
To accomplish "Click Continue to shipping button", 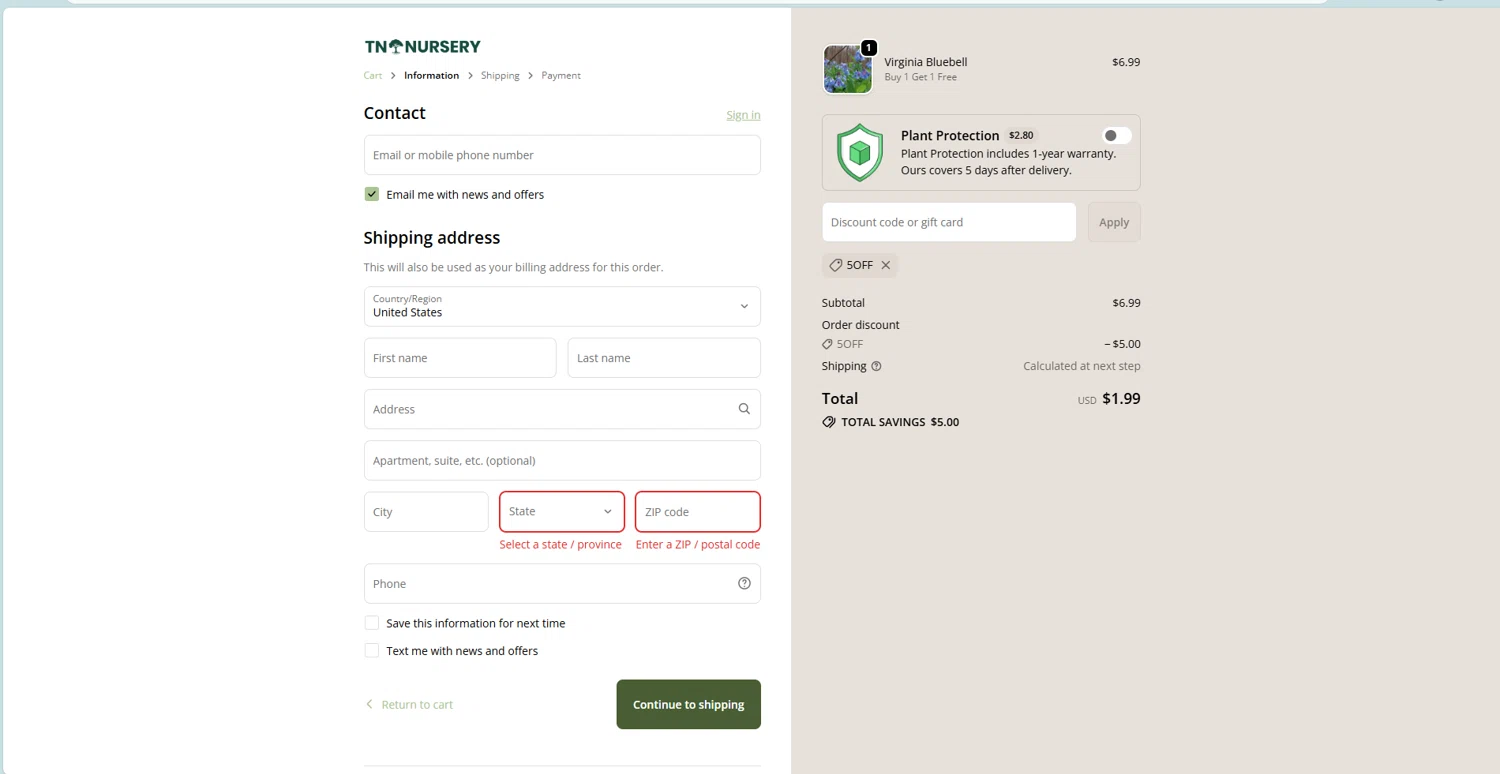I will tap(688, 704).
